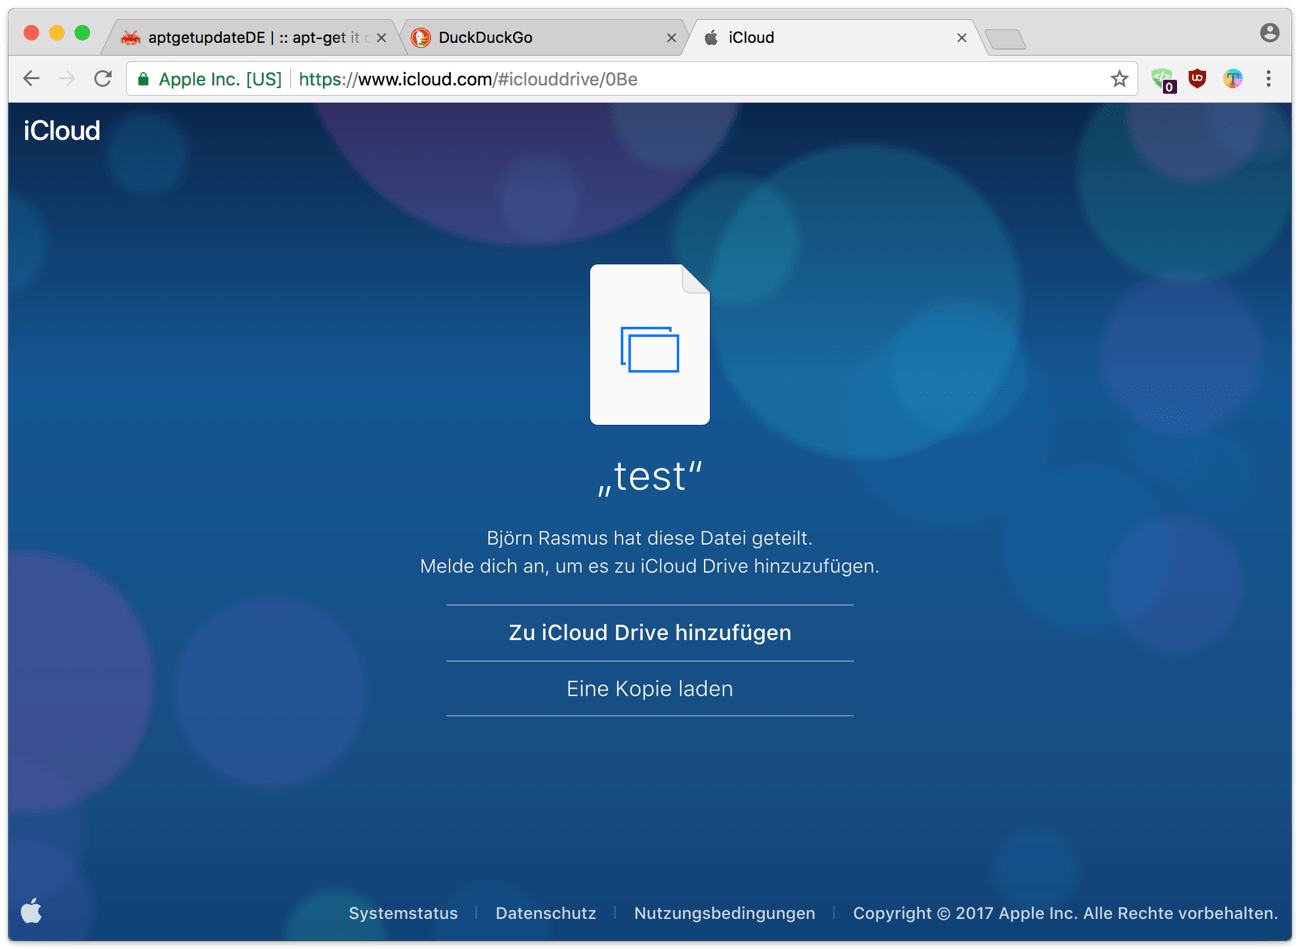Close the DuckDuckGo tab
Screen dimensions: 1300x949
[671, 38]
